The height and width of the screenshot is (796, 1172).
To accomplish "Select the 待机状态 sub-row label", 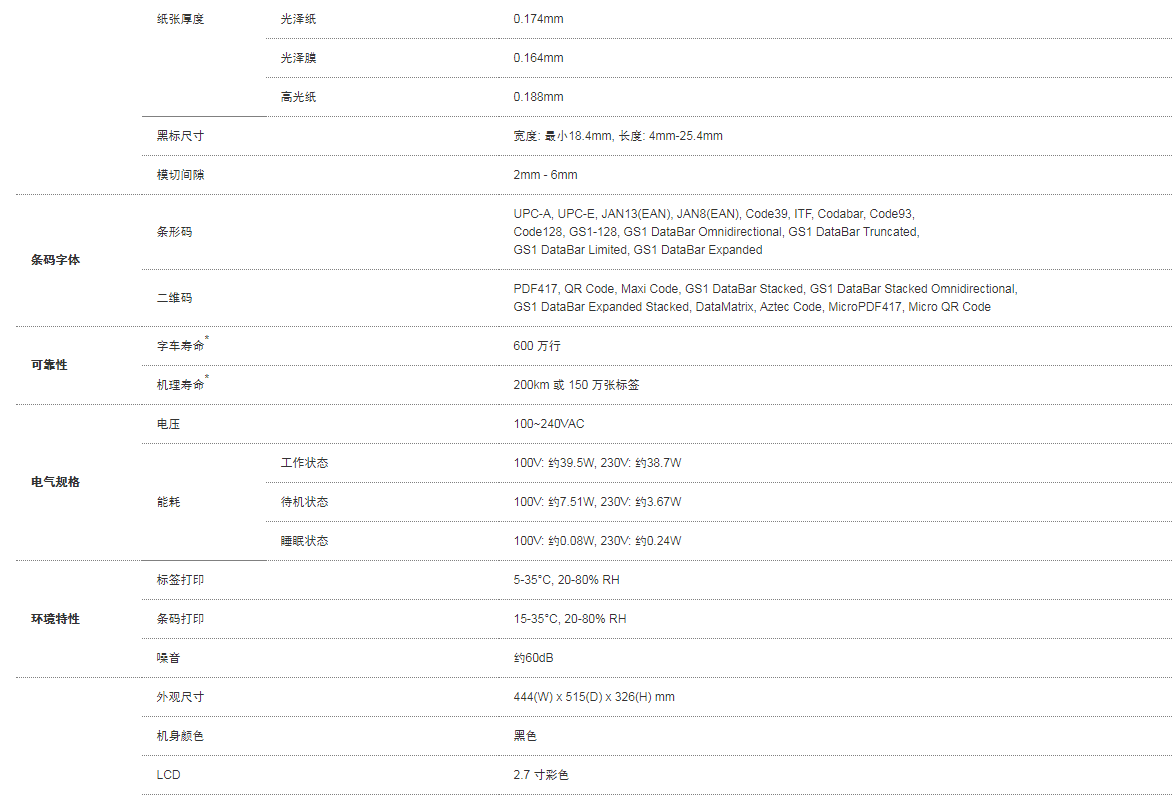I will coord(304,502).
